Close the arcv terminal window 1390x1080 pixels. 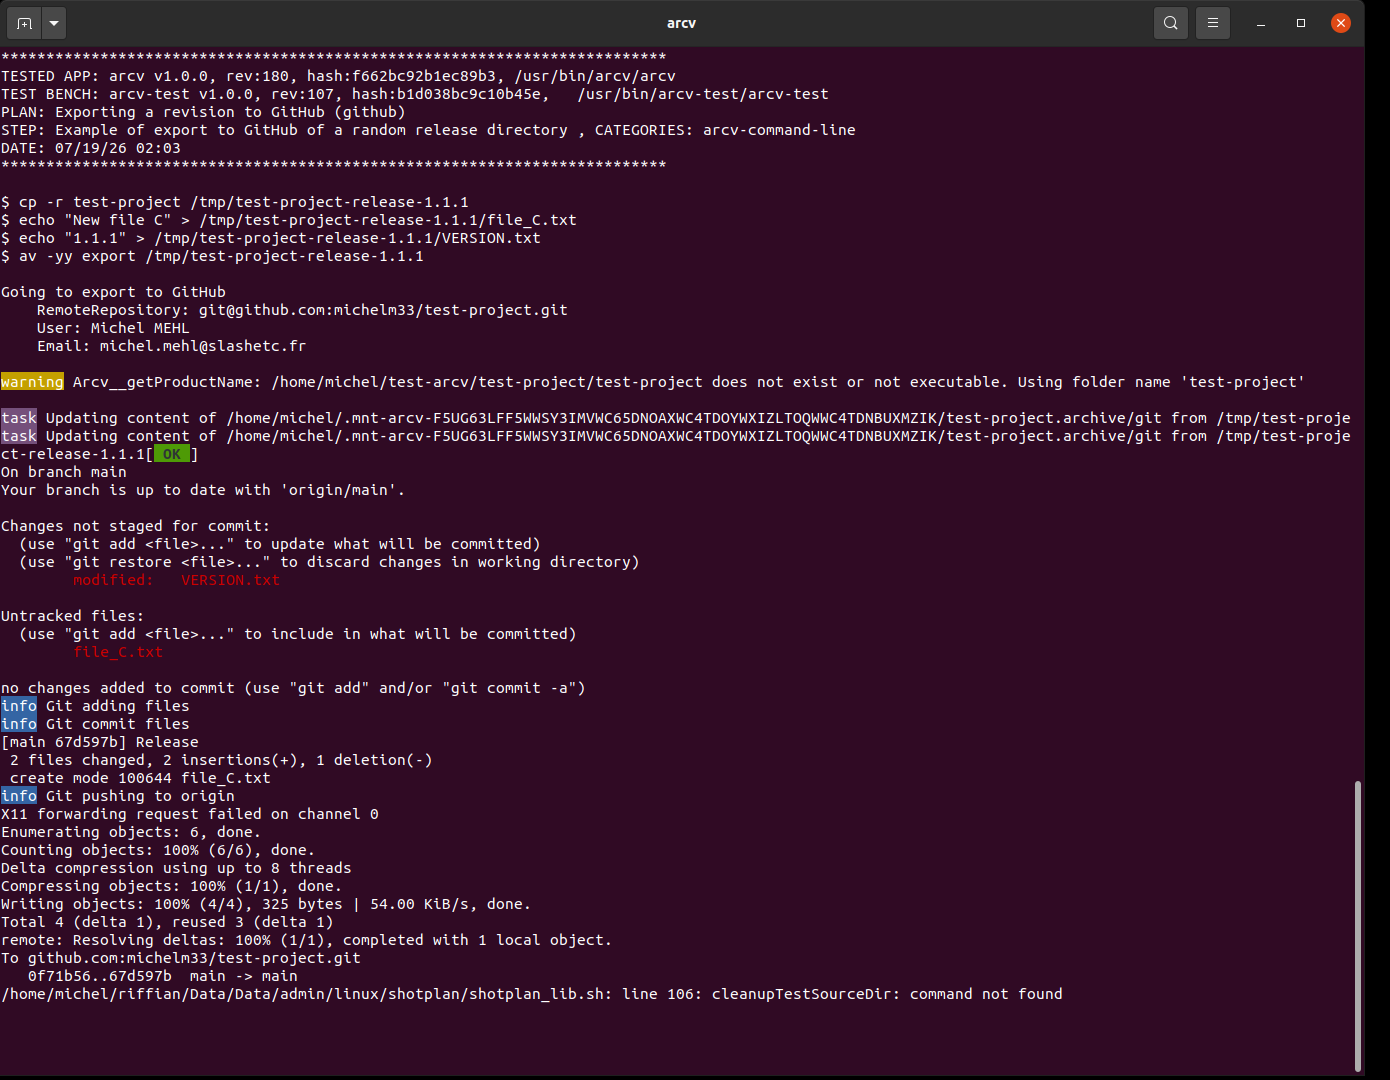tap(1341, 23)
